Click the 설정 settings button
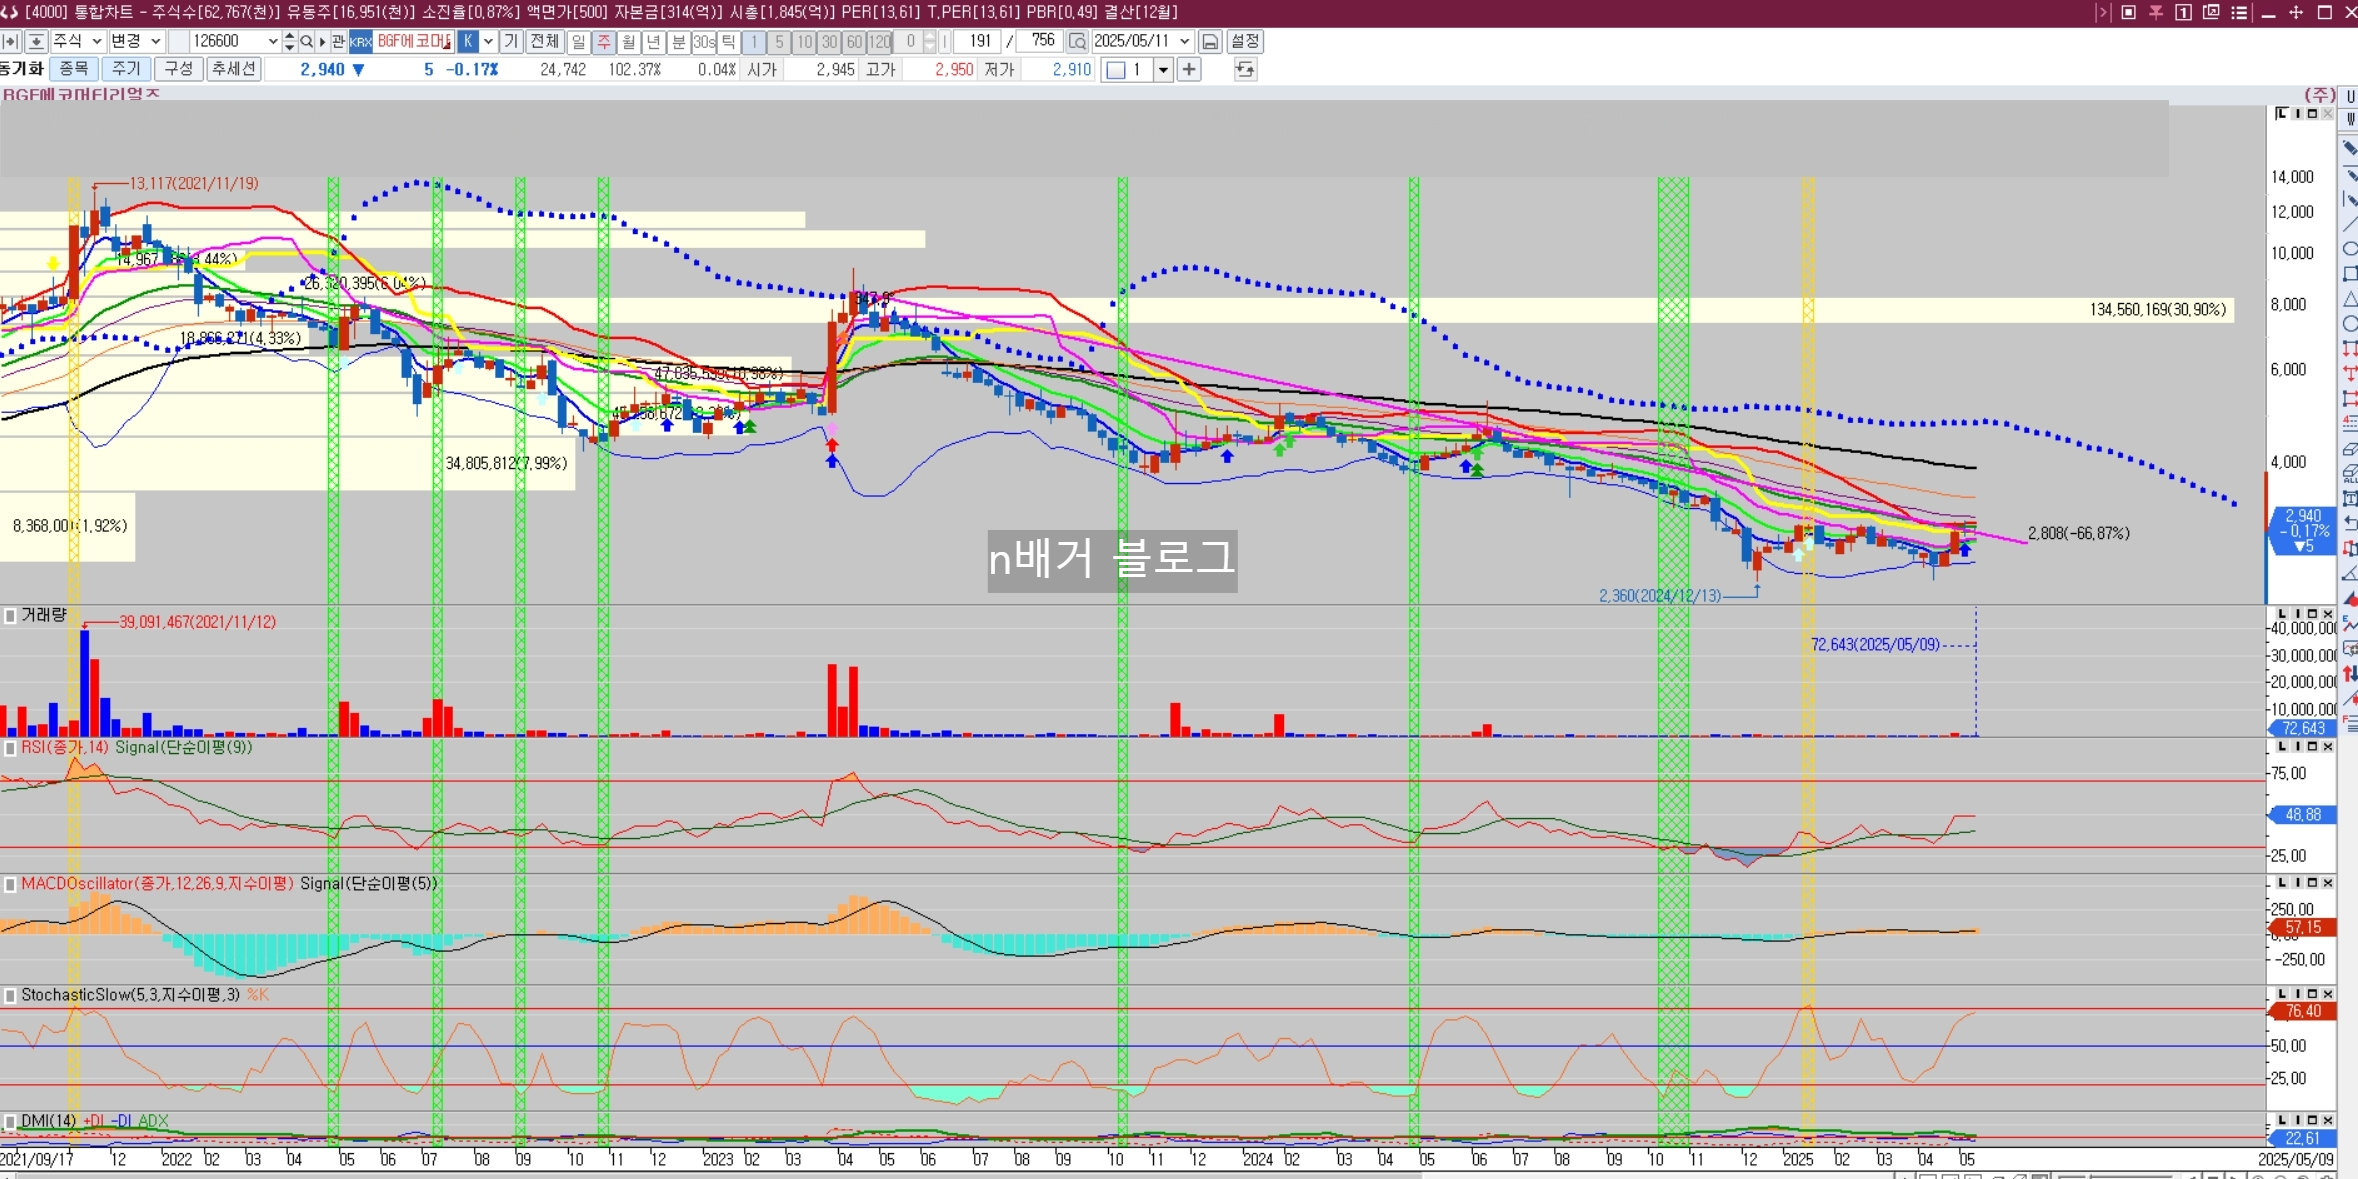Screen dimensions: 2358x1179 pos(1245,41)
